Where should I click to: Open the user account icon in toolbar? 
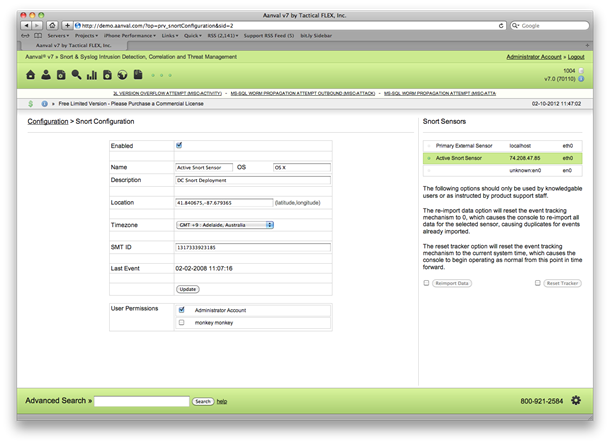tap(46, 75)
